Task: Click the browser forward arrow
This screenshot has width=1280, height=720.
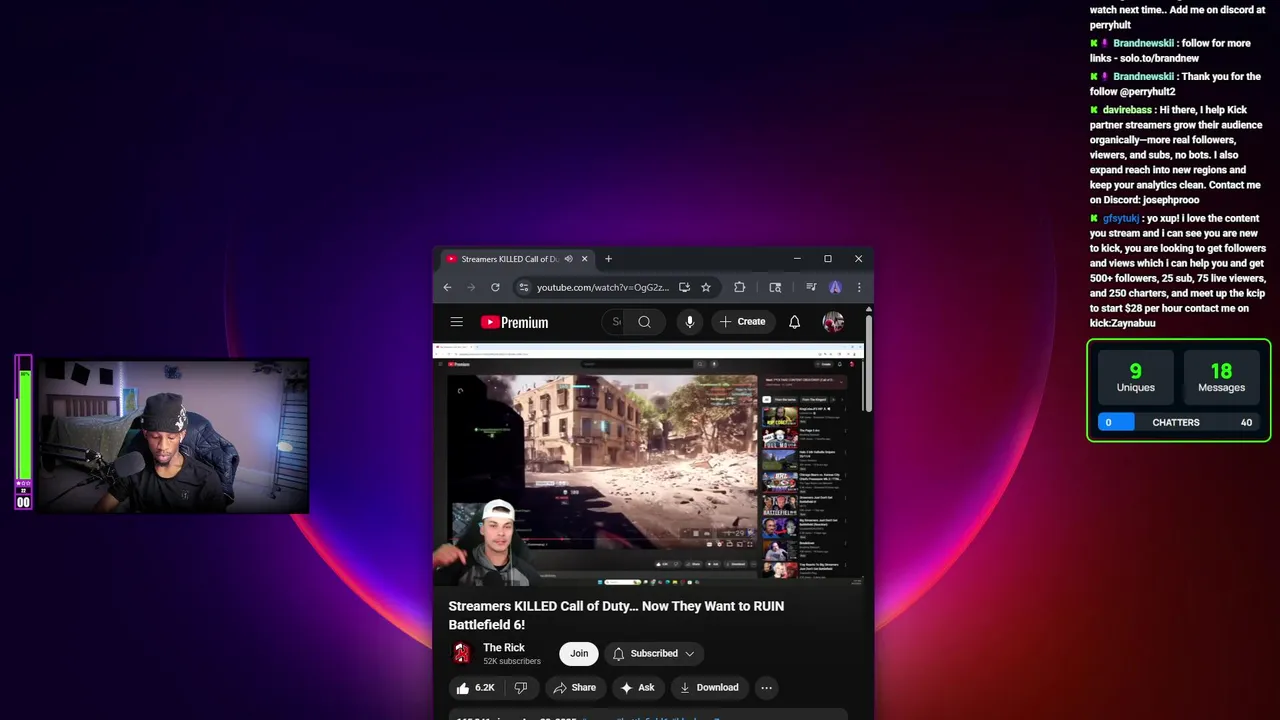Action: point(471,287)
